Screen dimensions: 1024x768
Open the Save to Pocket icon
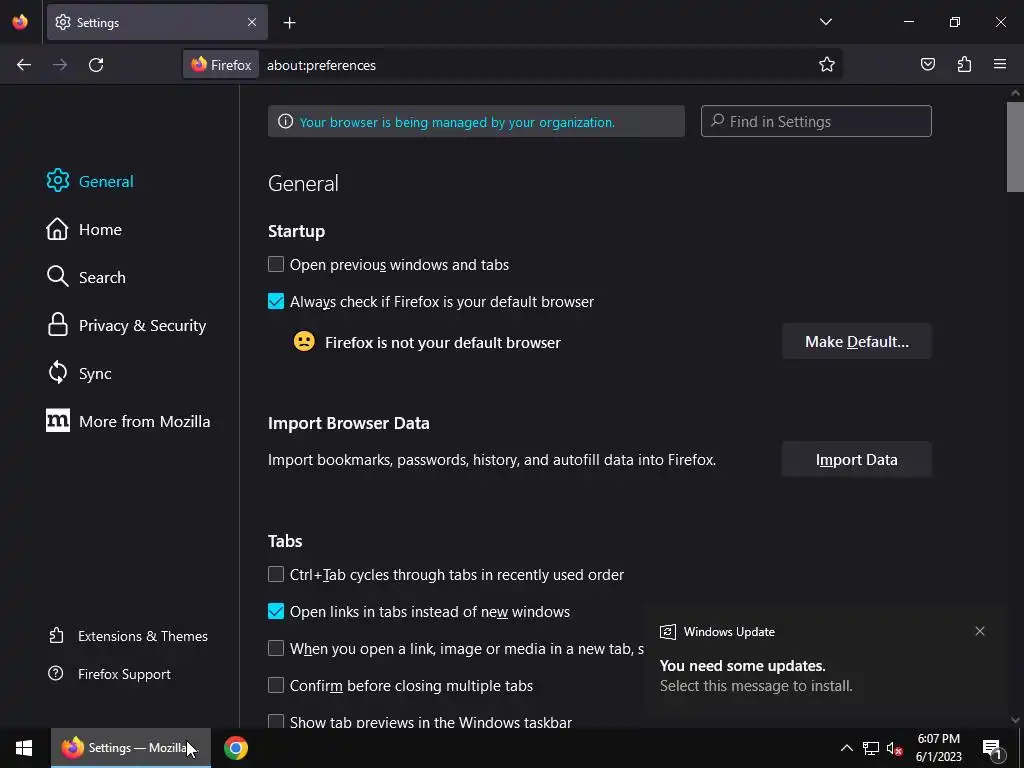927,65
